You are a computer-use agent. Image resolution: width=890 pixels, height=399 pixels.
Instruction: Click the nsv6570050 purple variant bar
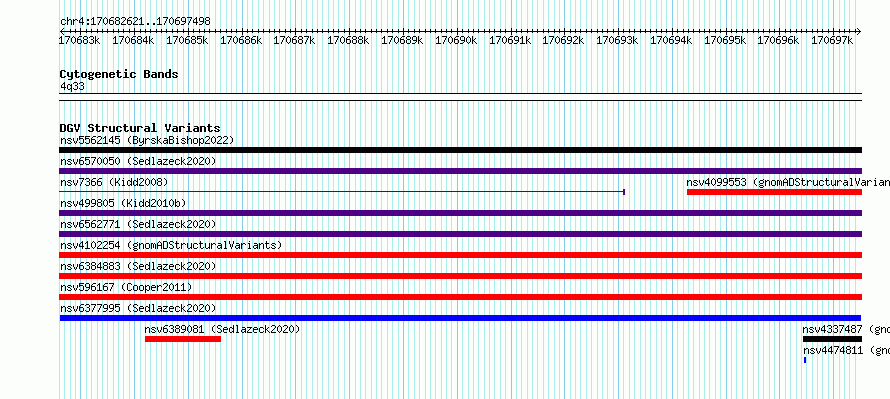460,171
